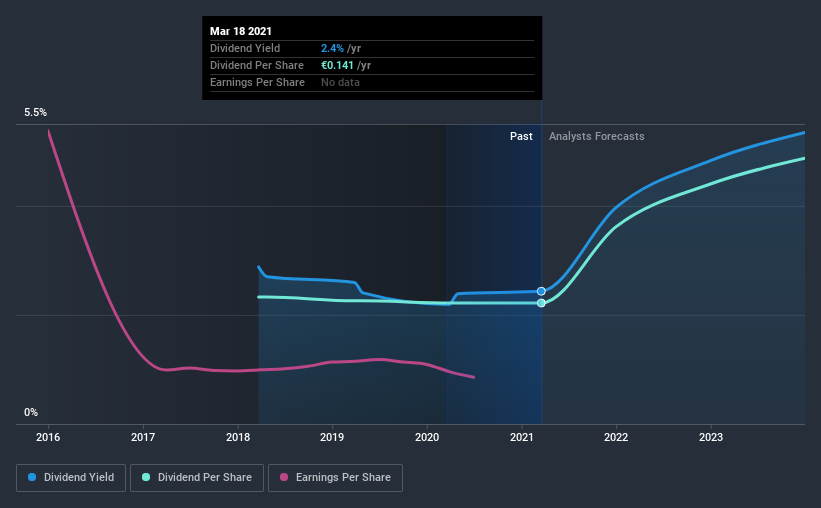
Task: Click the €0.141 dividend per share value
Action: pos(337,65)
